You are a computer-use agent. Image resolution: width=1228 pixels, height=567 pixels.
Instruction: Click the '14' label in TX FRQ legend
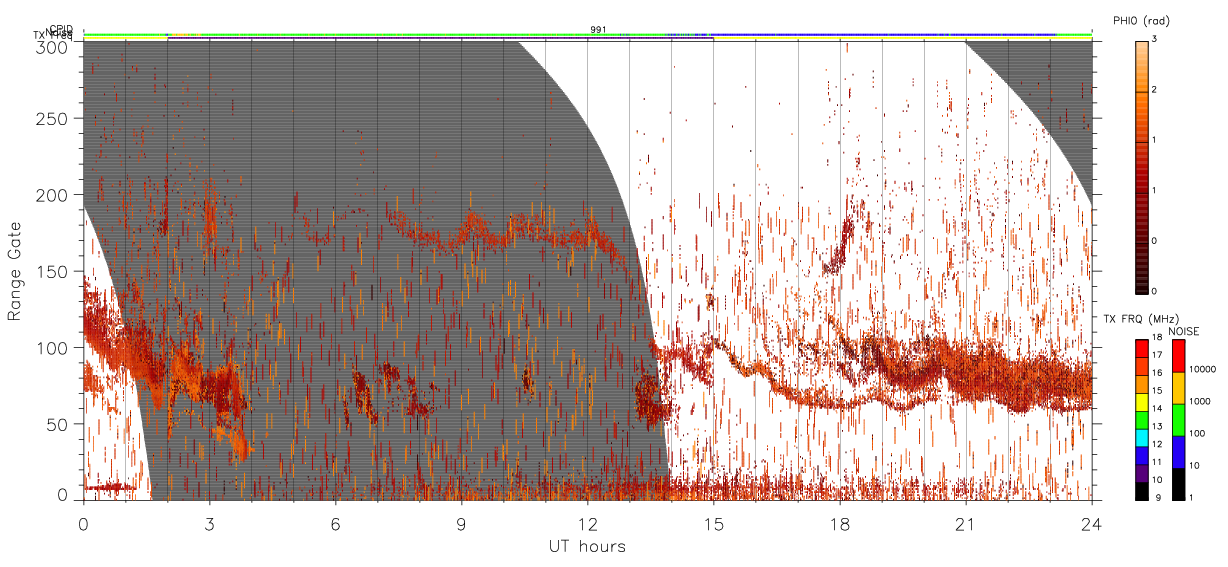(1157, 411)
